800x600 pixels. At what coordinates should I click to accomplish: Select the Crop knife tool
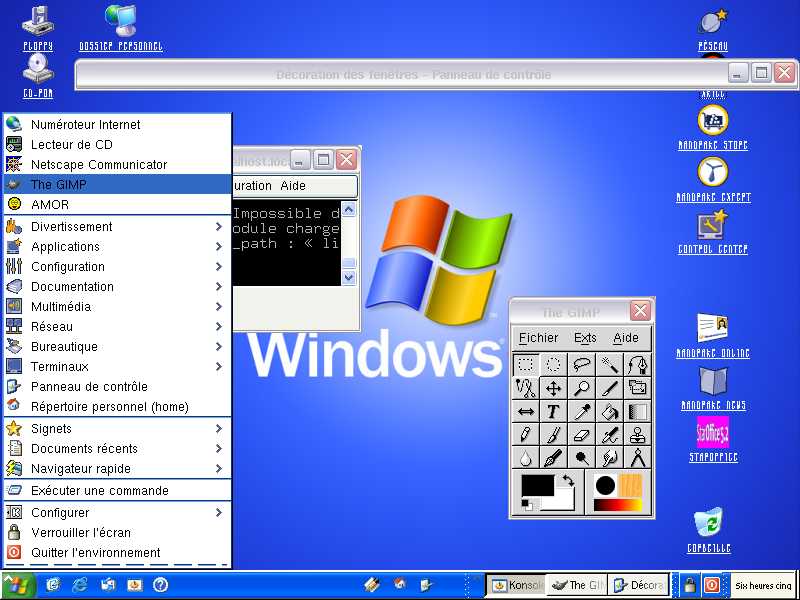click(x=610, y=388)
